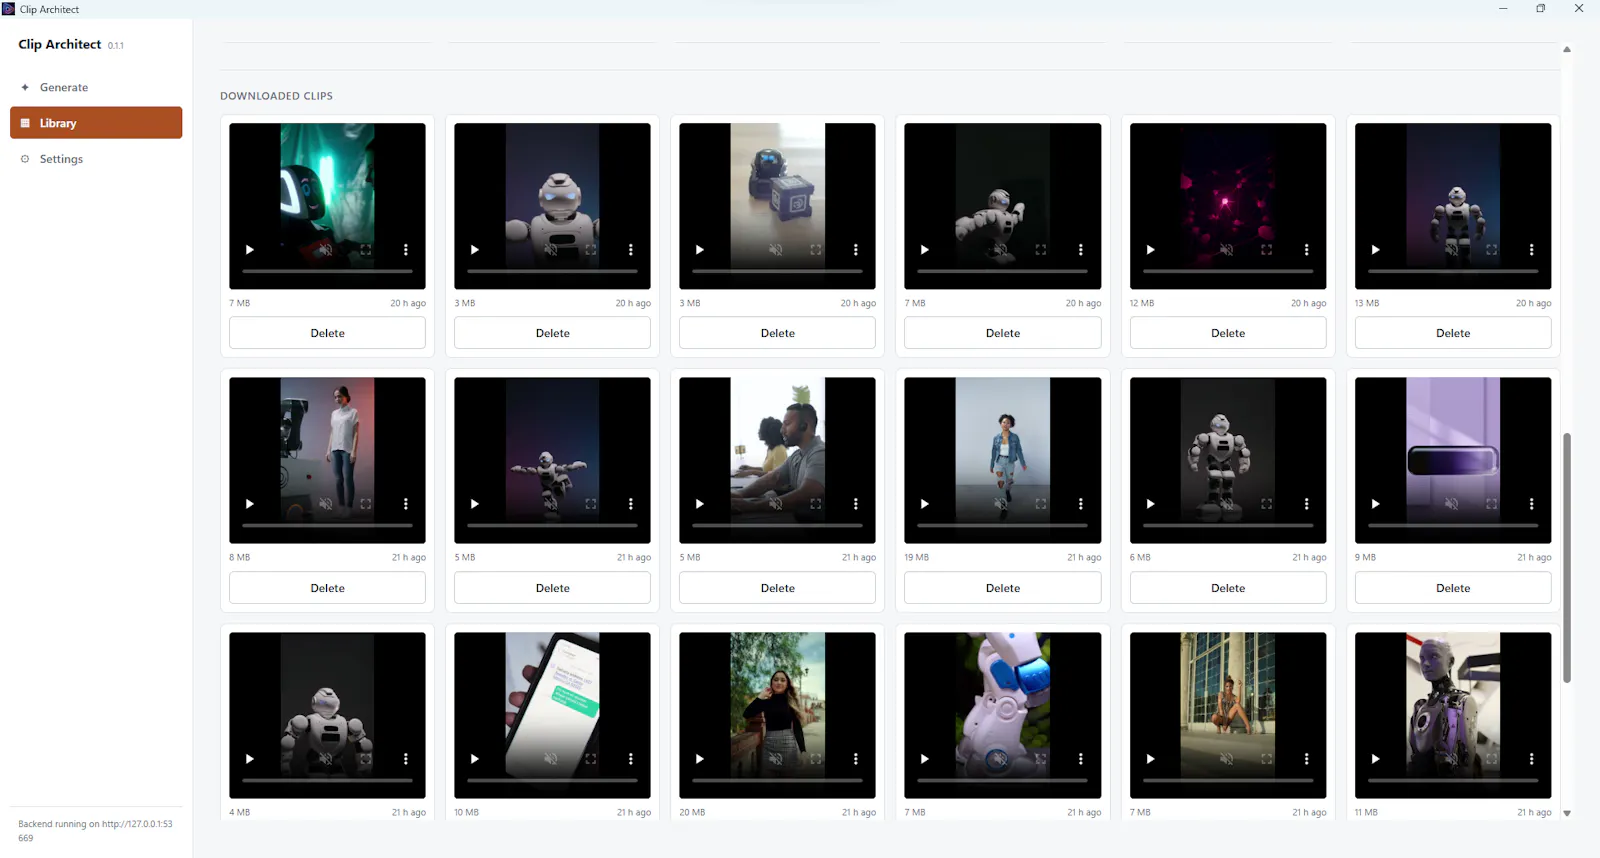Screen dimensions: 1600x858
Task: Play the smartphone screen clip (10 MB)
Action: click(475, 759)
